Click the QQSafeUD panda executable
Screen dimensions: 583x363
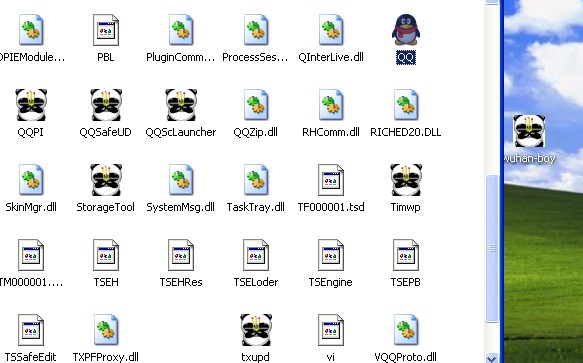tap(106, 105)
